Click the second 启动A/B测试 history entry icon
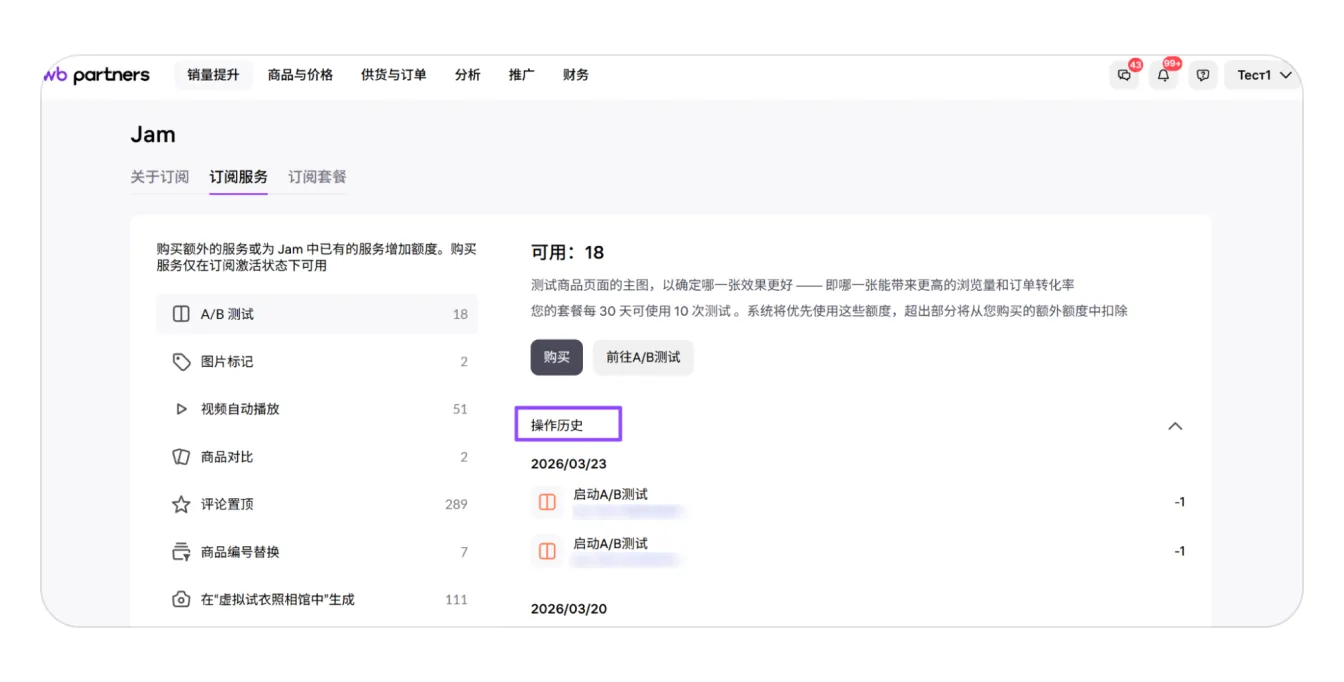Viewport: 1344px width, 682px height. pos(547,551)
